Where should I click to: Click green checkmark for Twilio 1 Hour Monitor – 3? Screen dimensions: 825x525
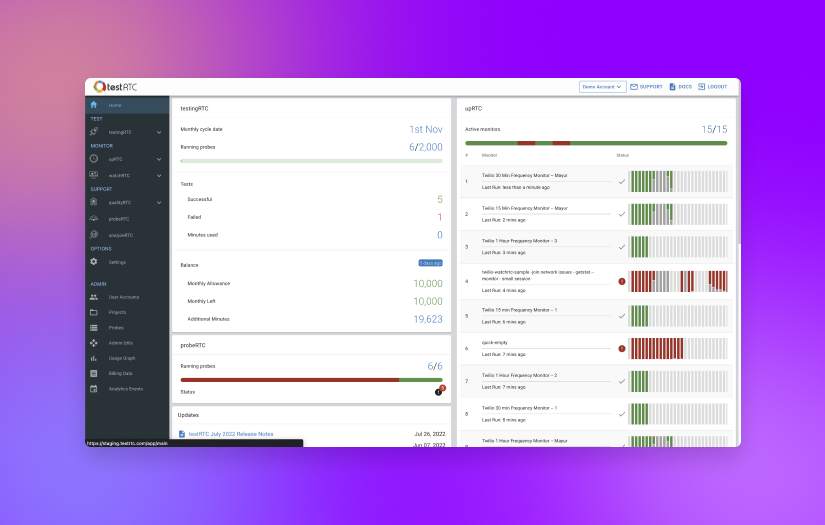[622, 247]
